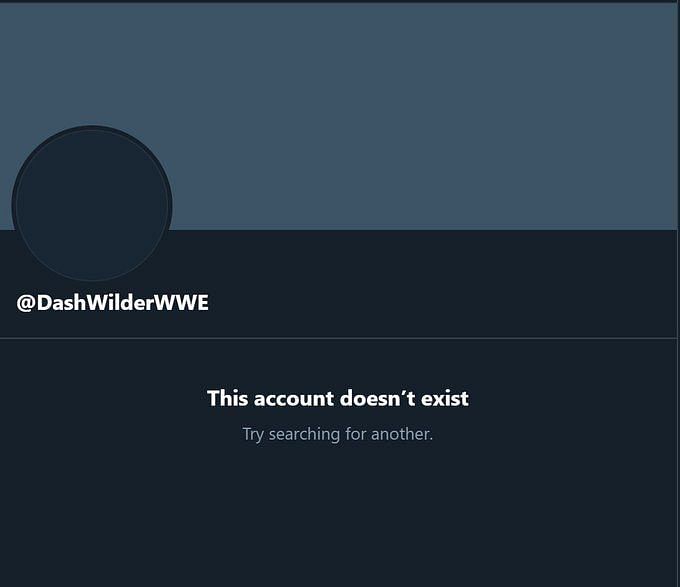The height and width of the screenshot is (587, 680).
Task: Select the word "searching" in the subtitle
Action: point(304,434)
